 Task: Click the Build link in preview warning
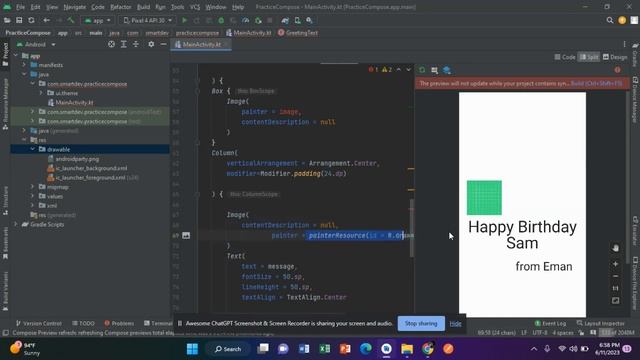tap(596, 83)
